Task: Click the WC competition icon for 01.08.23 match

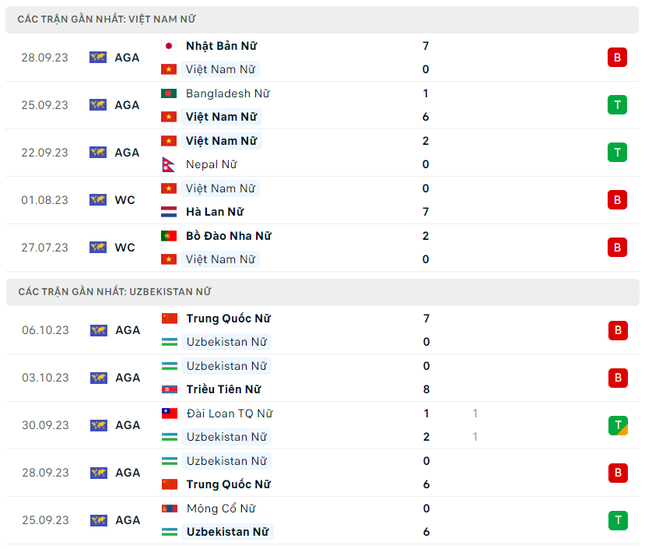Action: click(98, 200)
